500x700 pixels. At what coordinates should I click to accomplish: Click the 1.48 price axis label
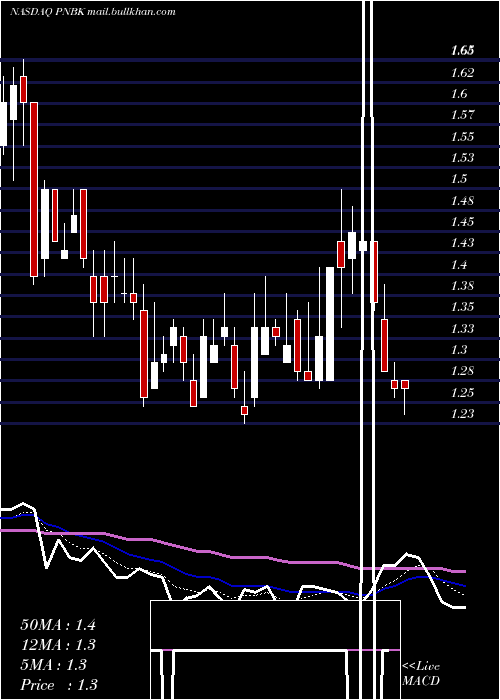click(462, 200)
